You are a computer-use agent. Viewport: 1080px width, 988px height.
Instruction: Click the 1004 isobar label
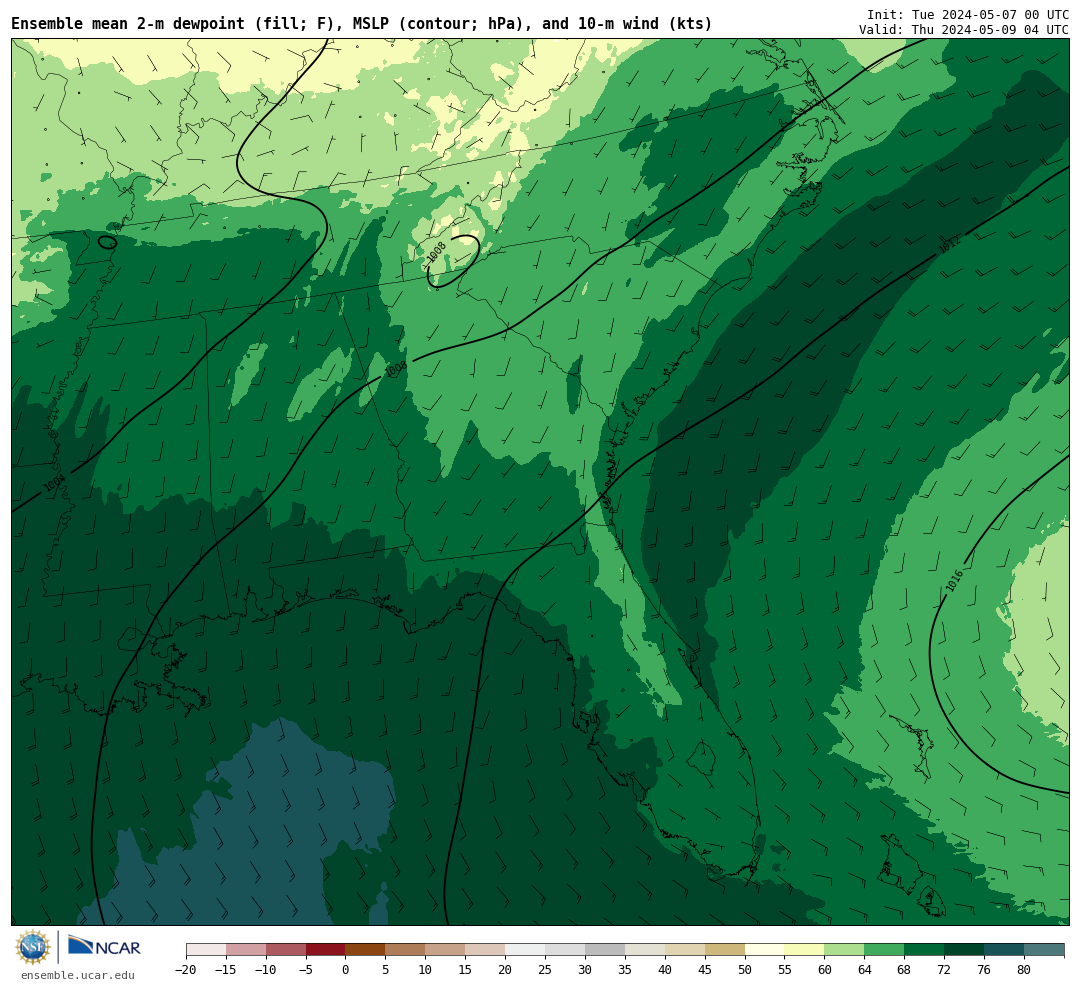coord(54,482)
